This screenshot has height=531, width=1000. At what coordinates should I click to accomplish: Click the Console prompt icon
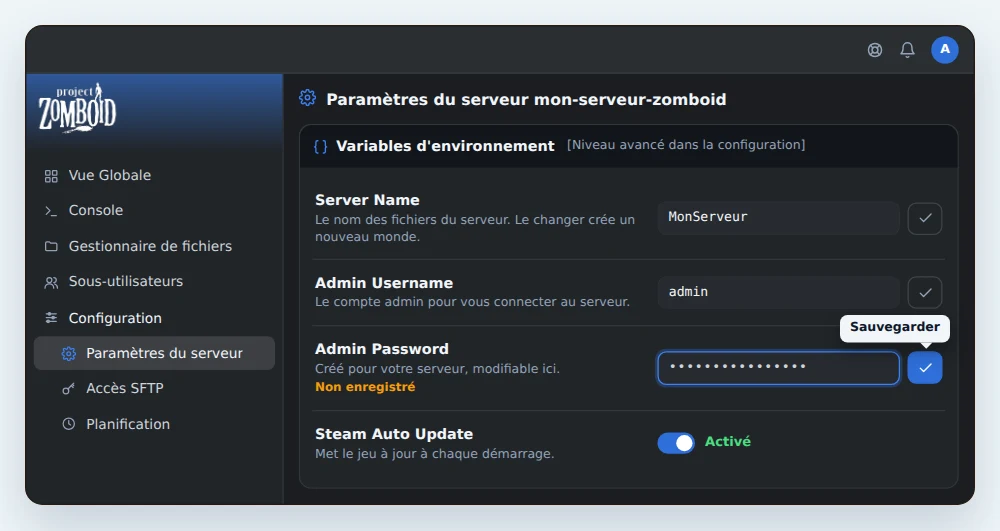pos(51,211)
